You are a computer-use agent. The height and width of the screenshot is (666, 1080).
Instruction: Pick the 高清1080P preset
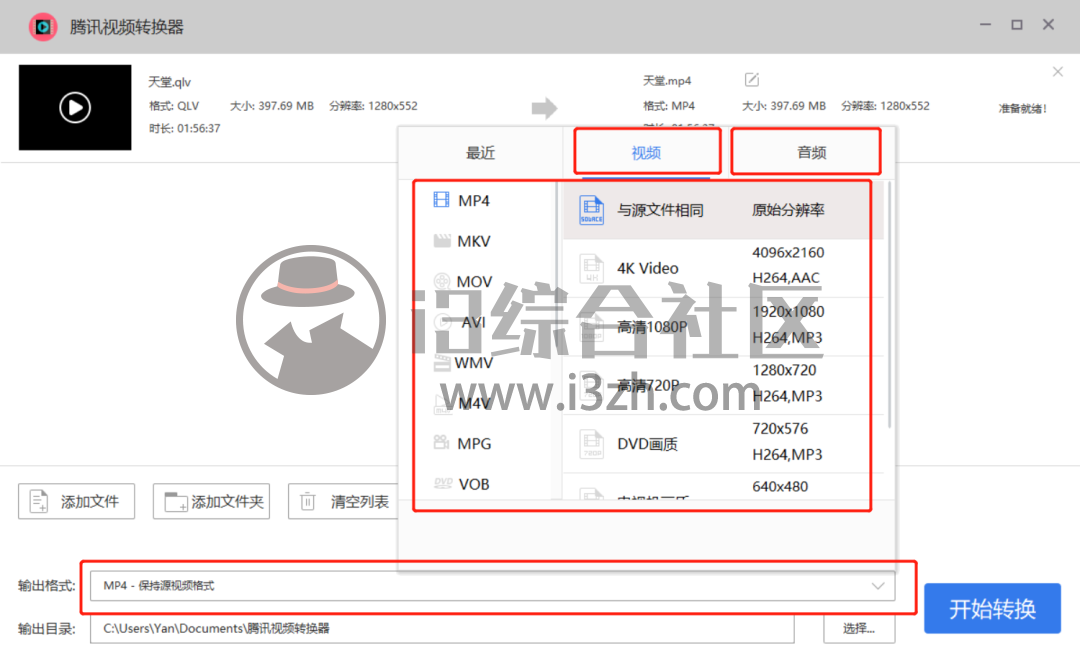(x=723, y=326)
